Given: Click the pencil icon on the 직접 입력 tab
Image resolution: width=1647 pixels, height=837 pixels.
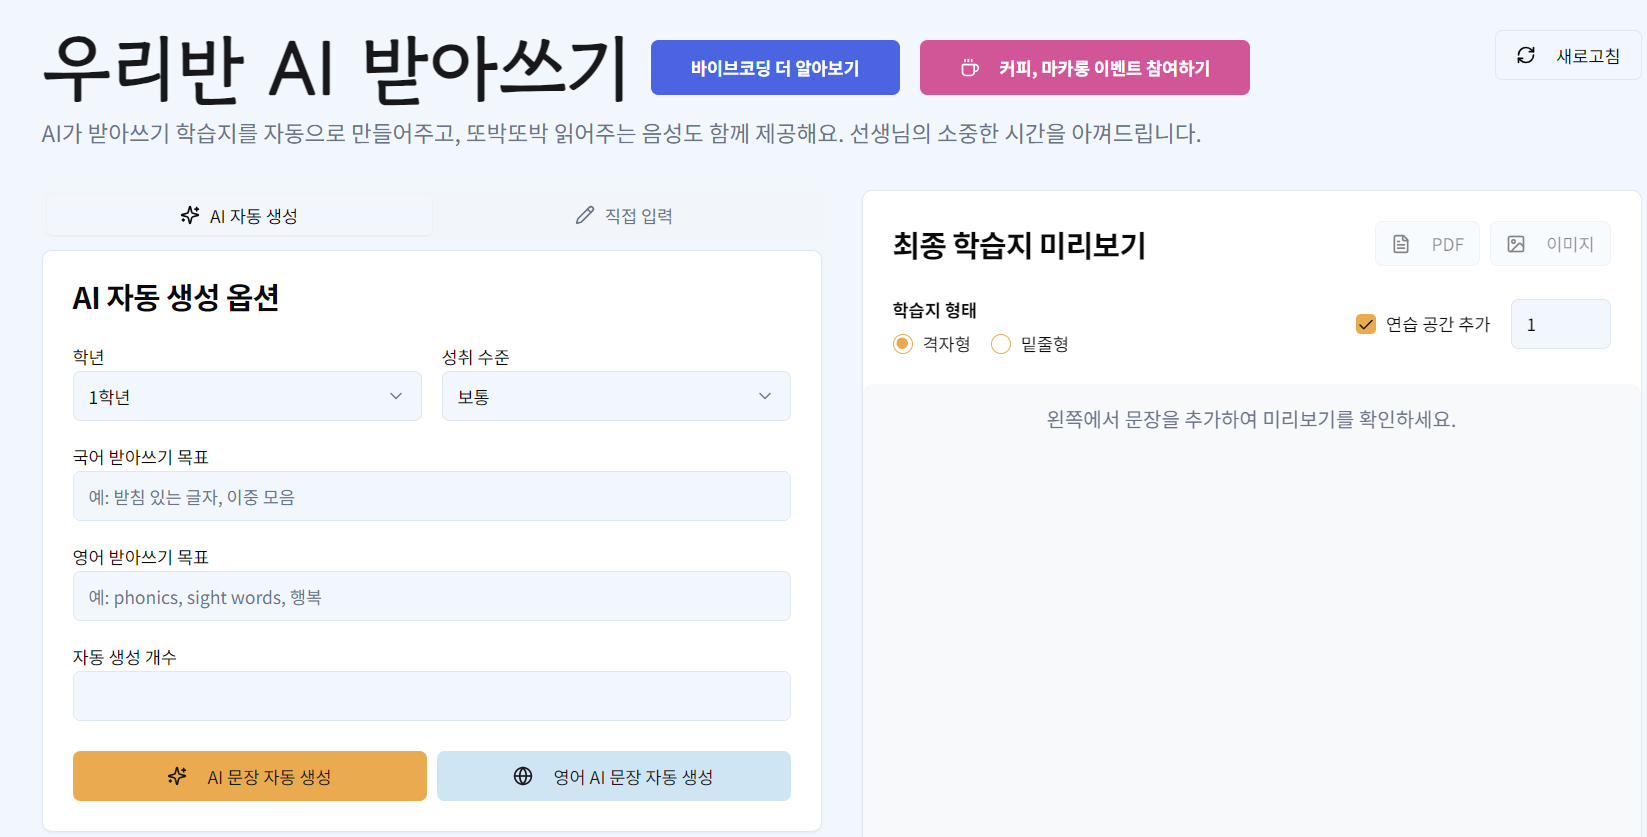Looking at the screenshot, I should tap(584, 214).
